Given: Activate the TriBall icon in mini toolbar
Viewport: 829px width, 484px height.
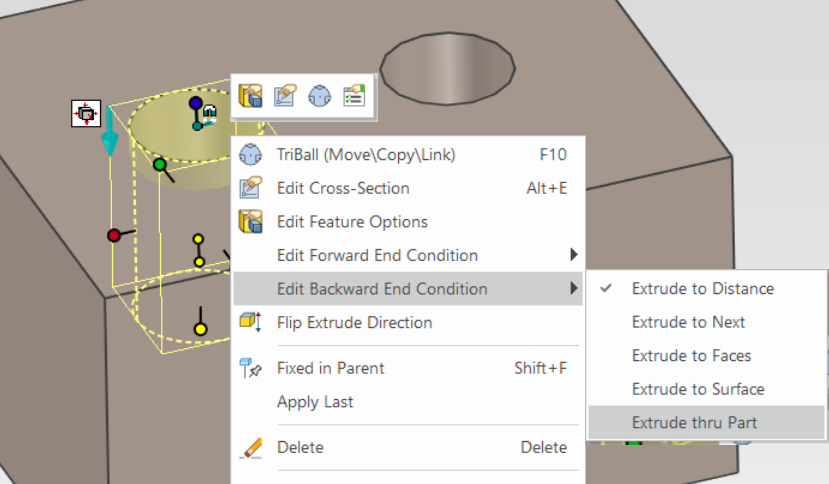Looking at the screenshot, I should pos(320,96).
